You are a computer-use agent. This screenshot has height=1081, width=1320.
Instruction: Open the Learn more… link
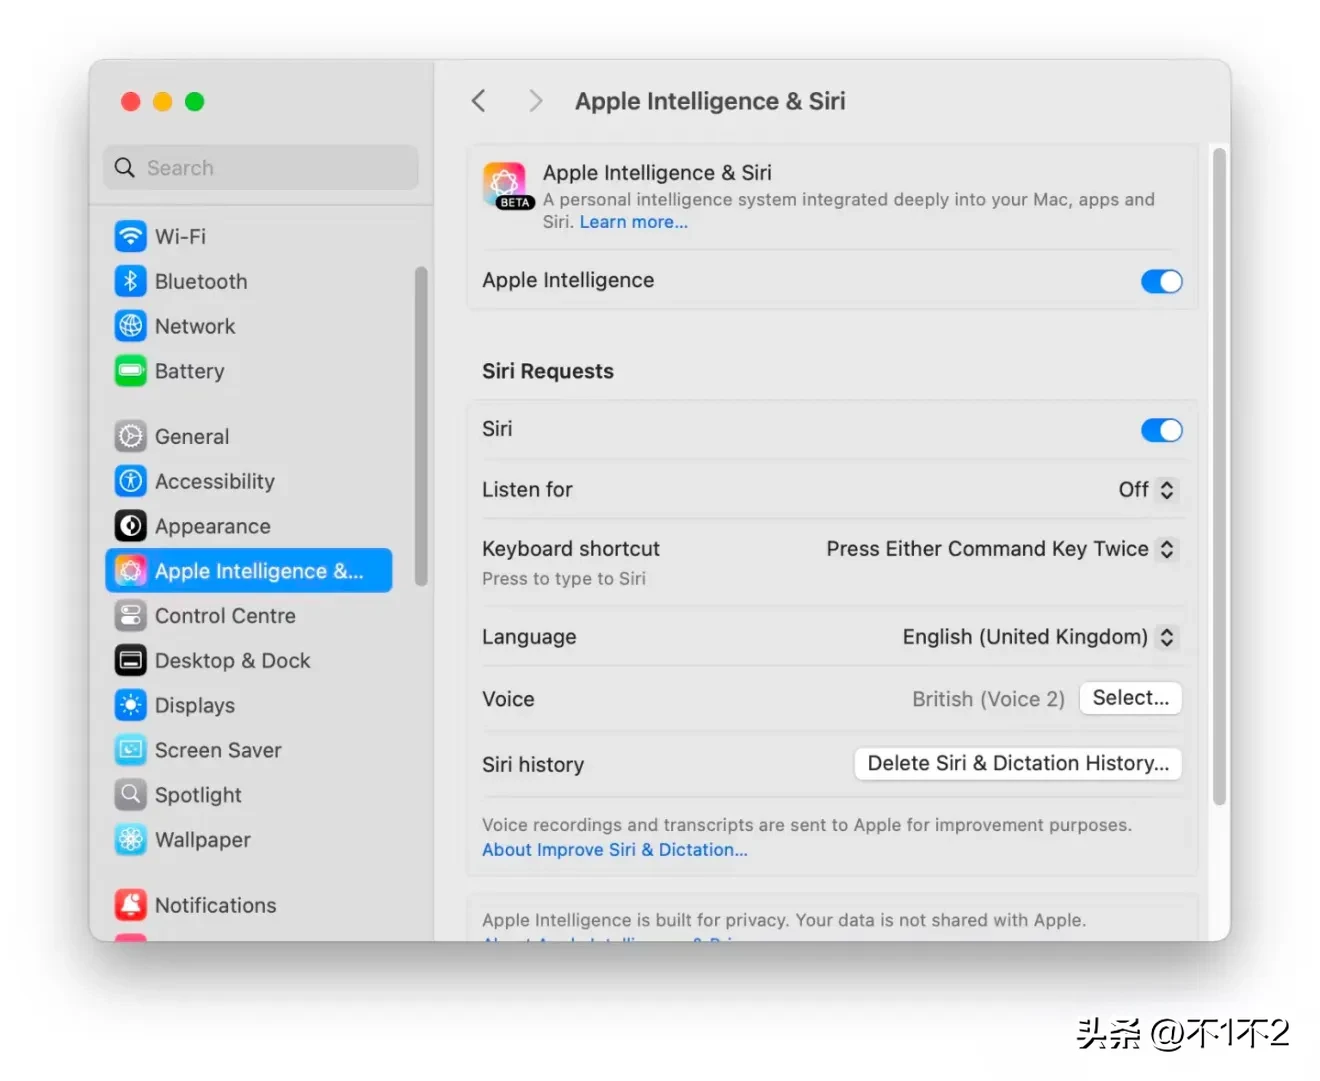633,222
